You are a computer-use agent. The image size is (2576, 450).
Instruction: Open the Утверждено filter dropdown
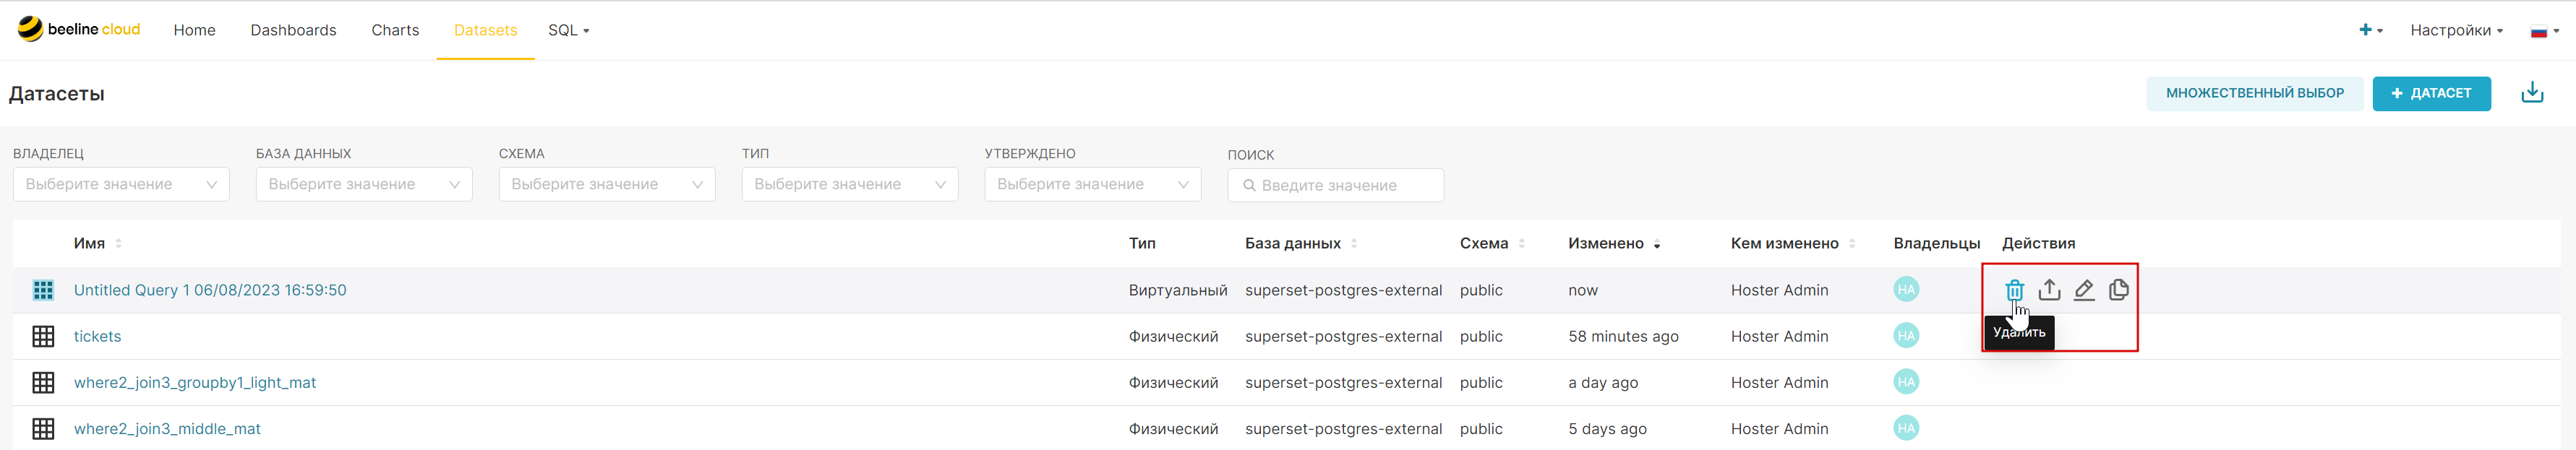(x=1093, y=184)
